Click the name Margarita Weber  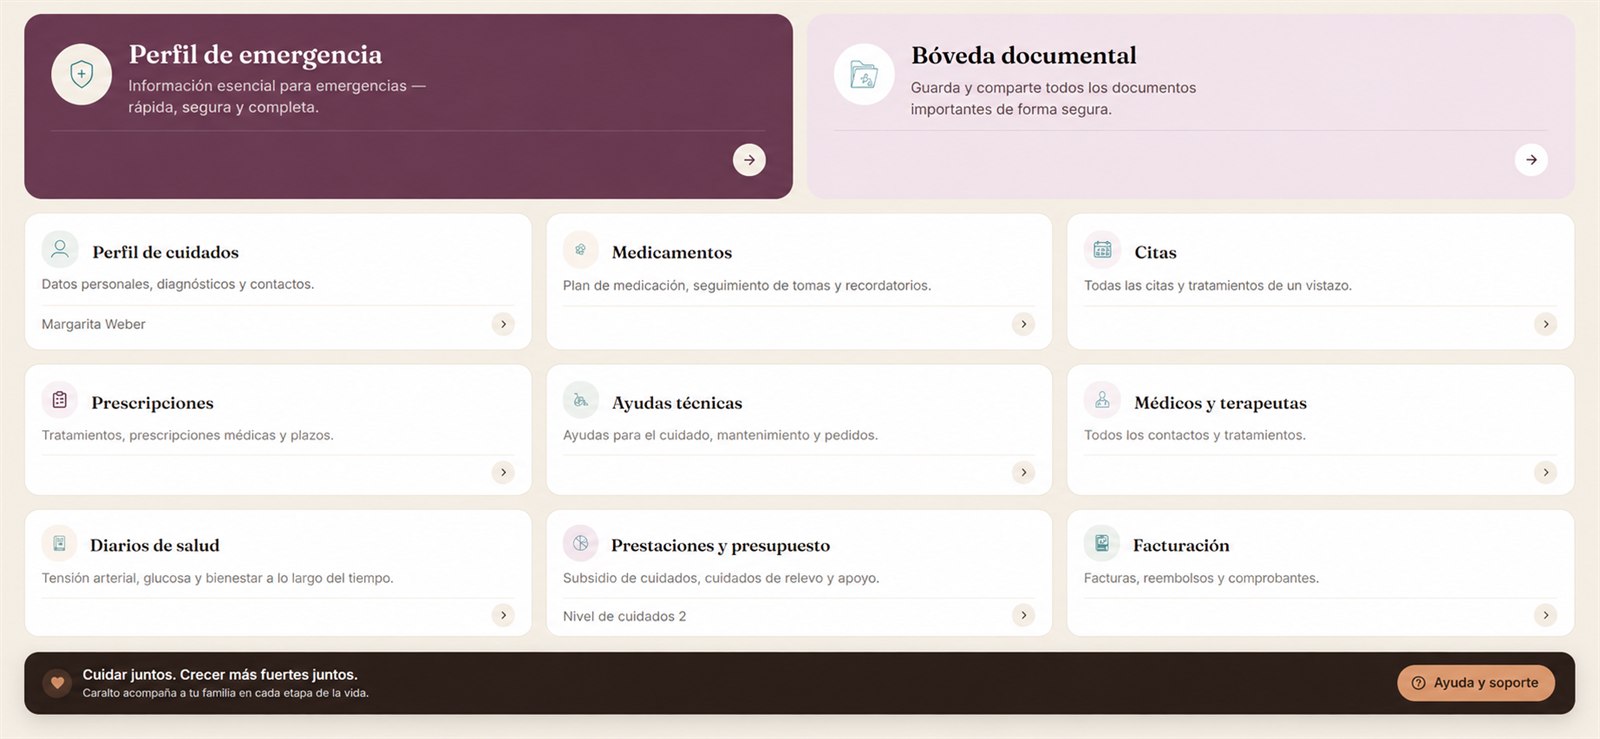coord(93,324)
